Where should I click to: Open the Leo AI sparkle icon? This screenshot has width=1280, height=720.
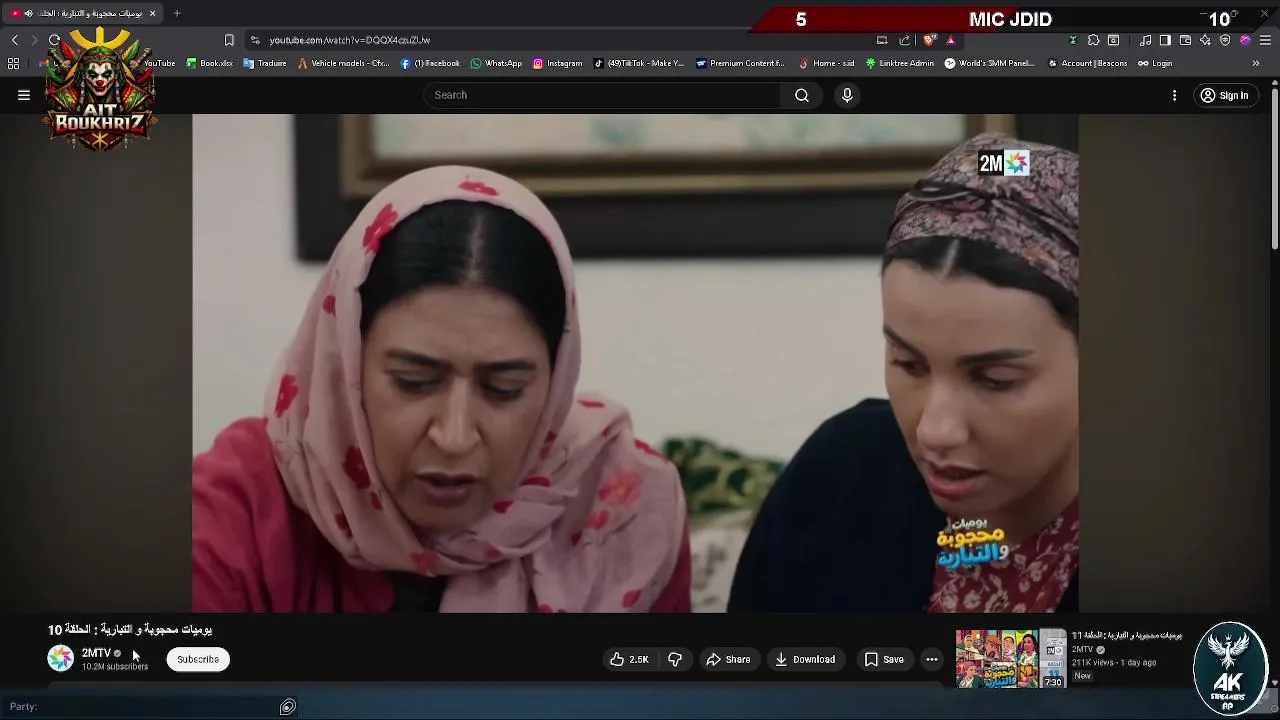point(1205,40)
